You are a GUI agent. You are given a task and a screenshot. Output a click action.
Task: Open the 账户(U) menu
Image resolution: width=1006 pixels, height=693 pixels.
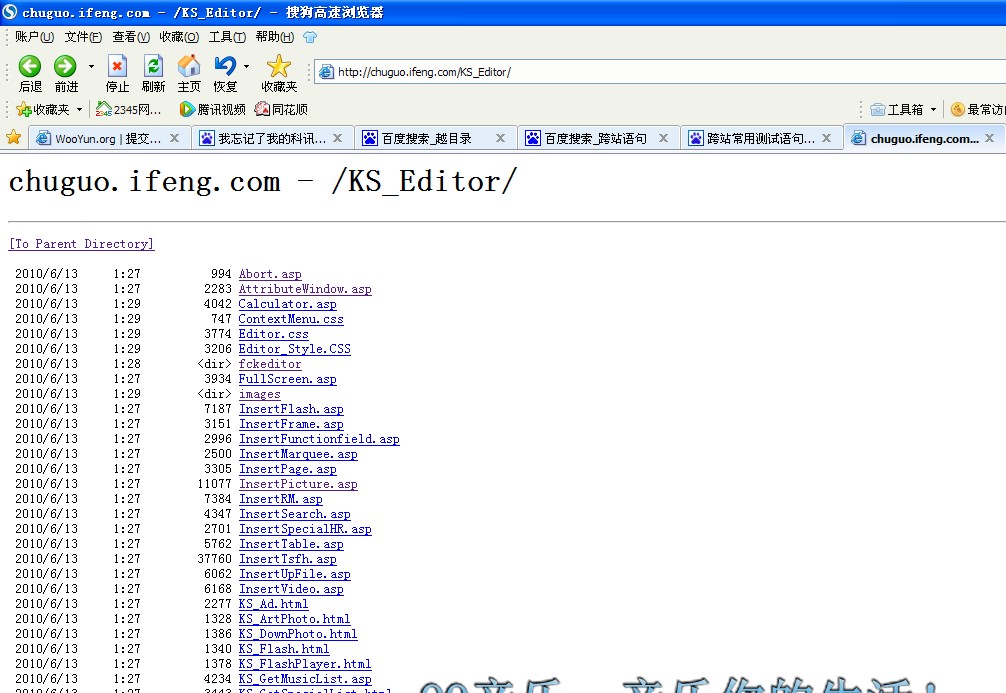[x=35, y=37]
